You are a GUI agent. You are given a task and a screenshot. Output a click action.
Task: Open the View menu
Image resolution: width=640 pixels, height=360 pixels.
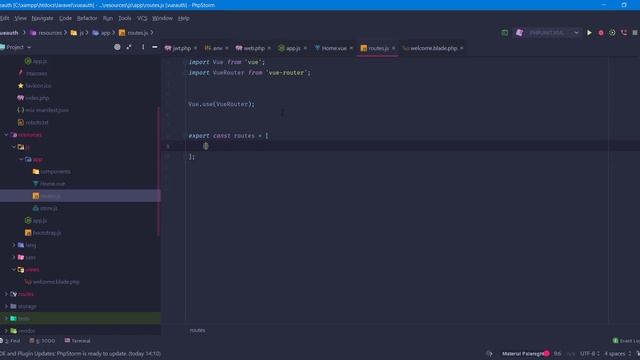tap(20, 18)
